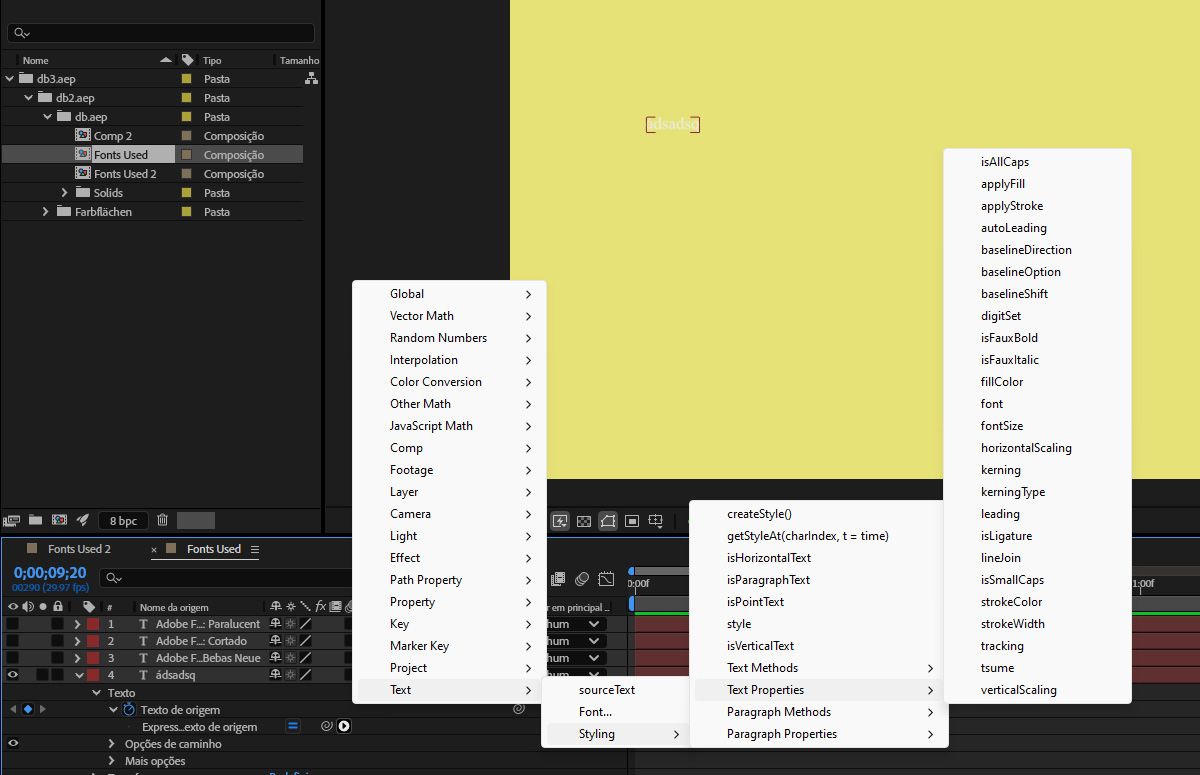This screenshot has height=775, width=1200.
Task: Hide the ádsadsq layer eye toggle
Action: [x=13, y=675]
